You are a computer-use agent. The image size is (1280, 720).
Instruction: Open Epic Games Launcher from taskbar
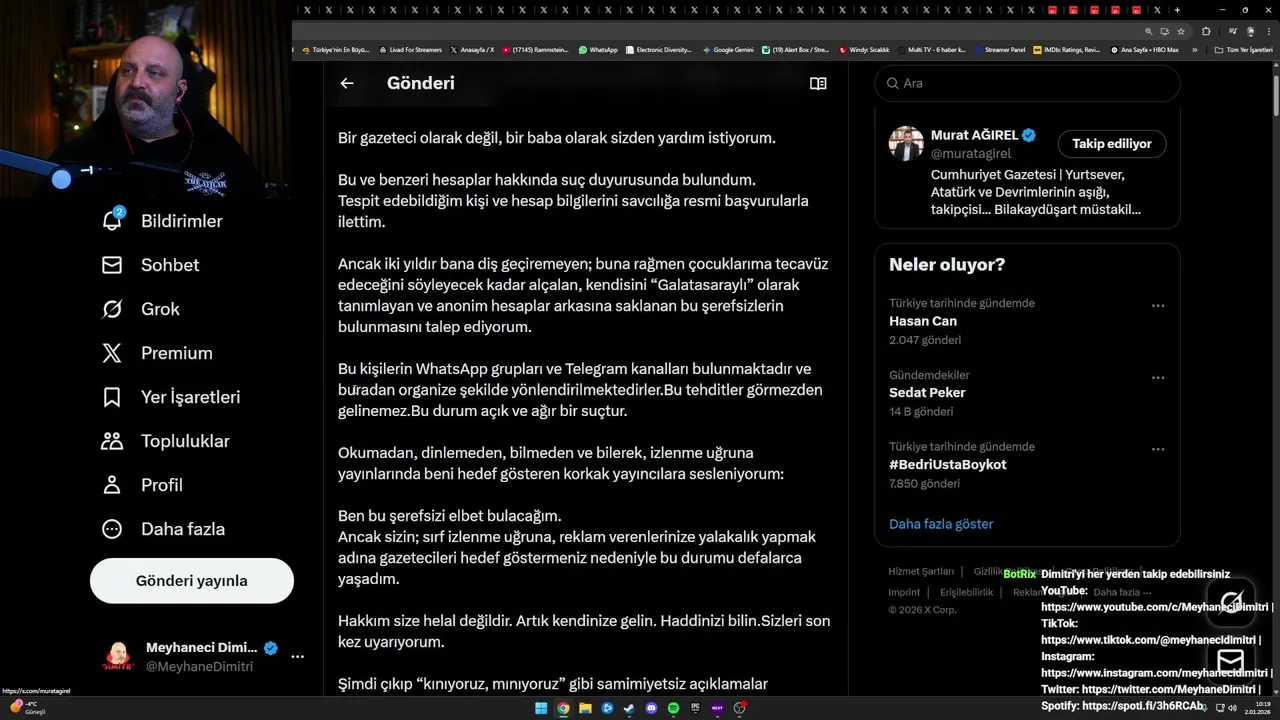click(x=695, y=708)
